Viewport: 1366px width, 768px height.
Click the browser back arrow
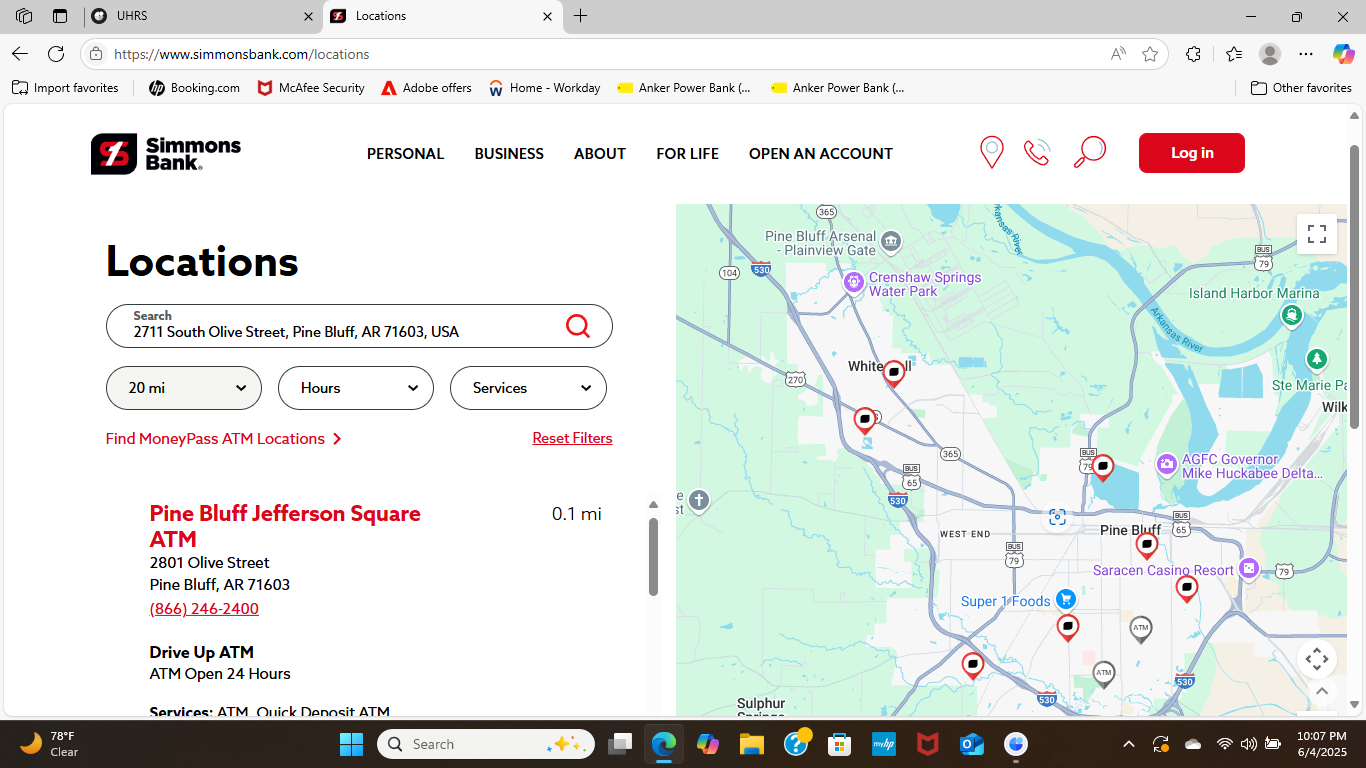click(20, 54)
